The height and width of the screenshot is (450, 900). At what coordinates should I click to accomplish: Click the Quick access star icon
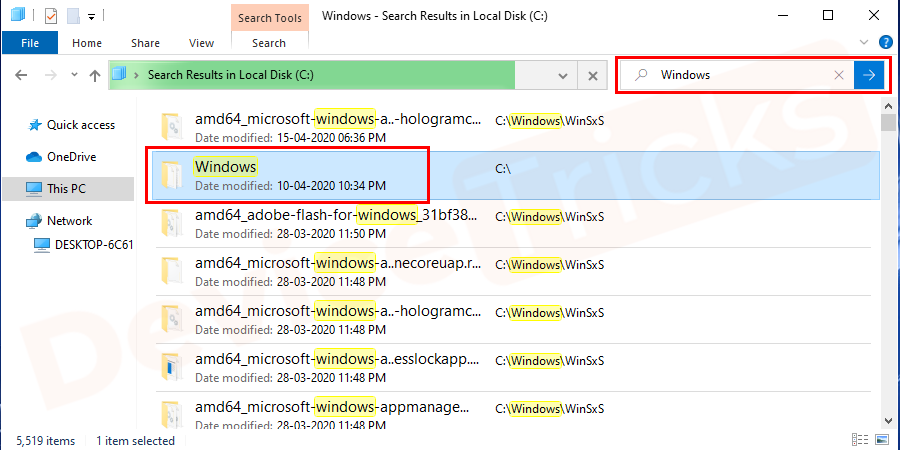pos(34,125)
